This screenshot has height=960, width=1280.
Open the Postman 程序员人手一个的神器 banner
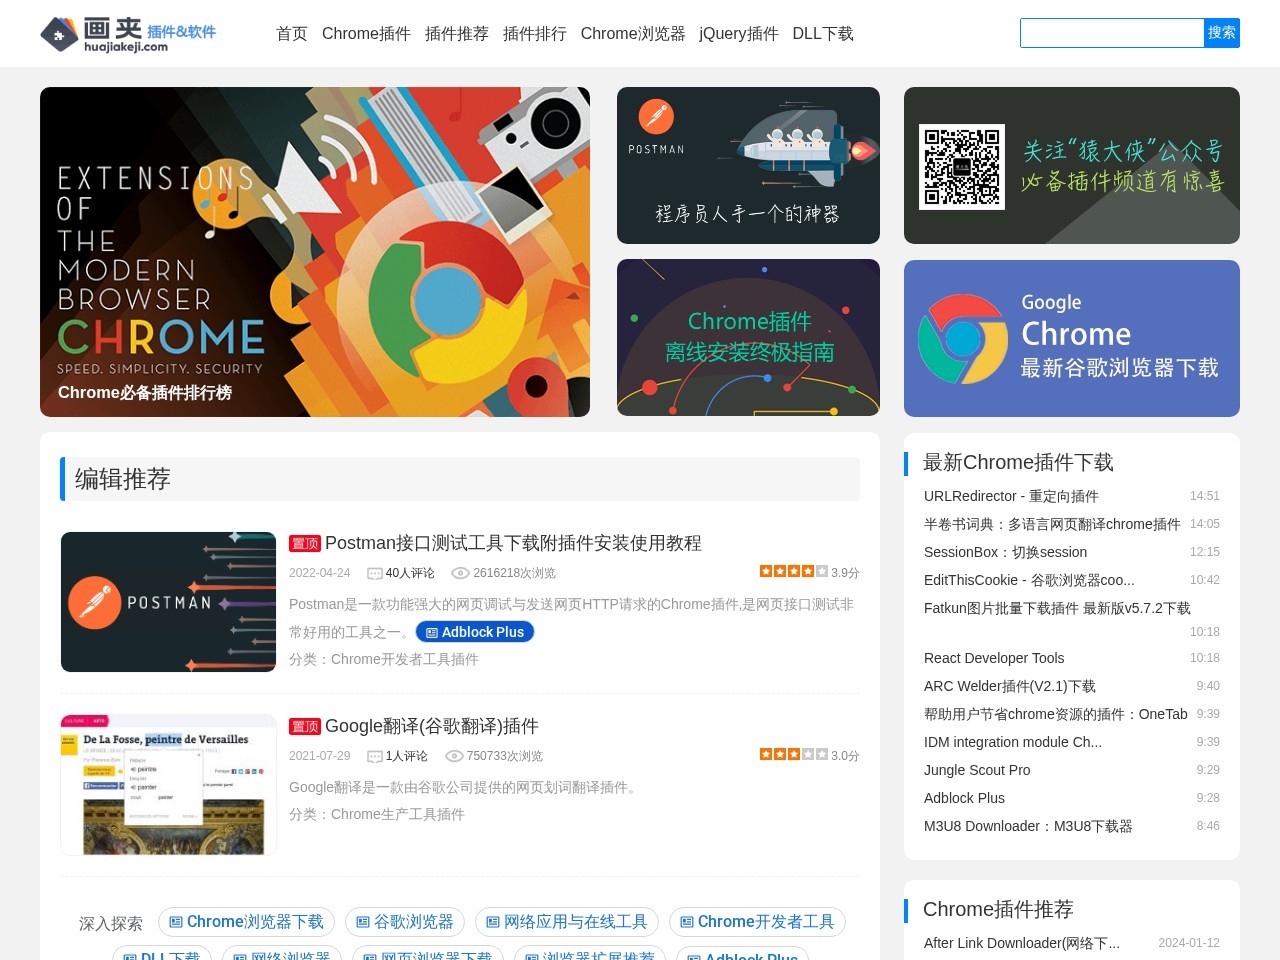pyautogui.click(x=748, y=165)
